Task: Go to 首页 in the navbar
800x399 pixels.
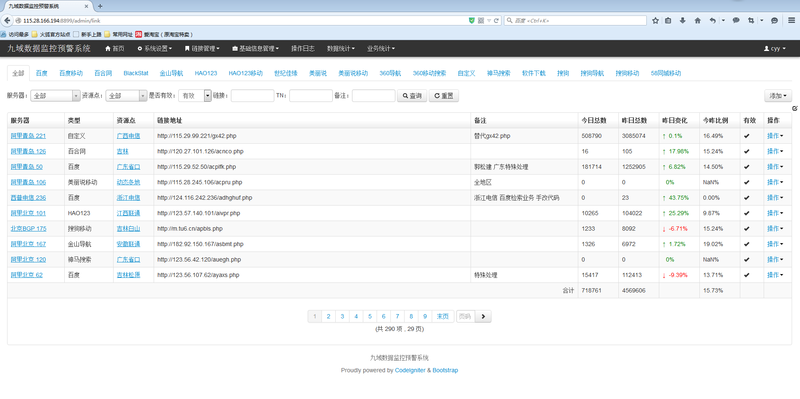Action: click(115, 48)
